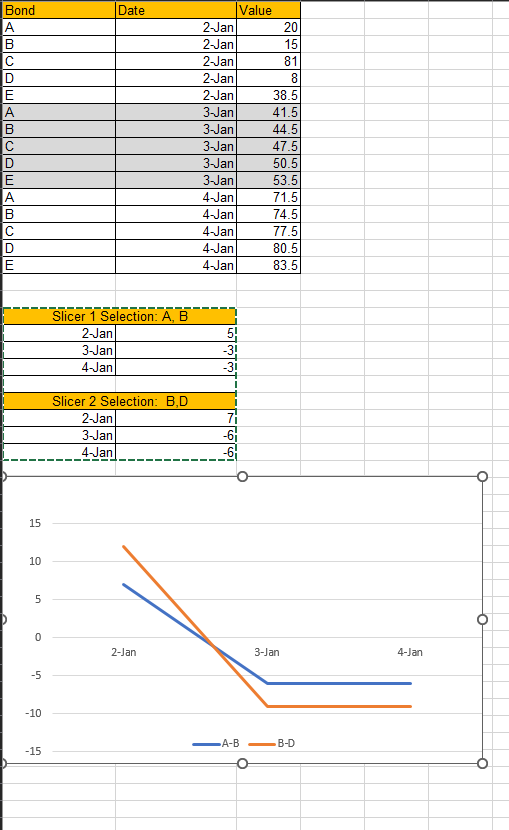
Task: Select the Bond header cell
Action: (x=59, y=10)
